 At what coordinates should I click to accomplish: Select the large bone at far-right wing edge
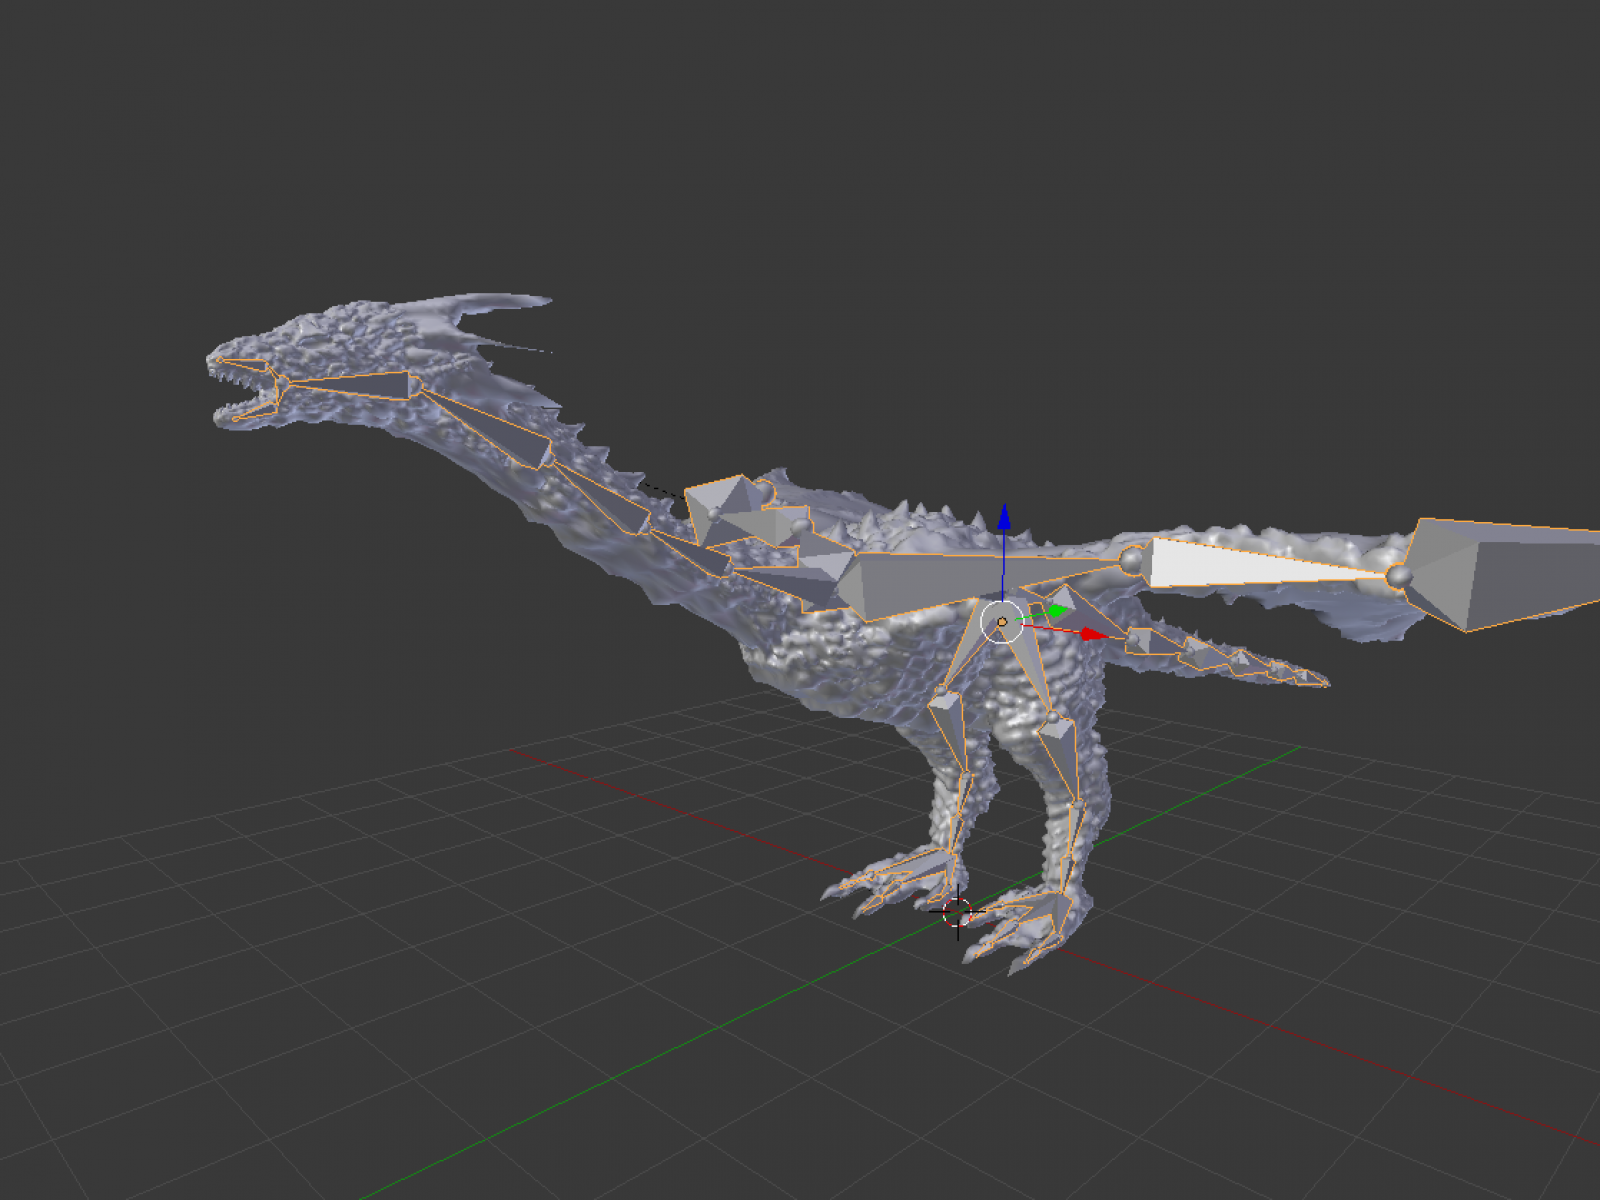tap(1500, 574)
